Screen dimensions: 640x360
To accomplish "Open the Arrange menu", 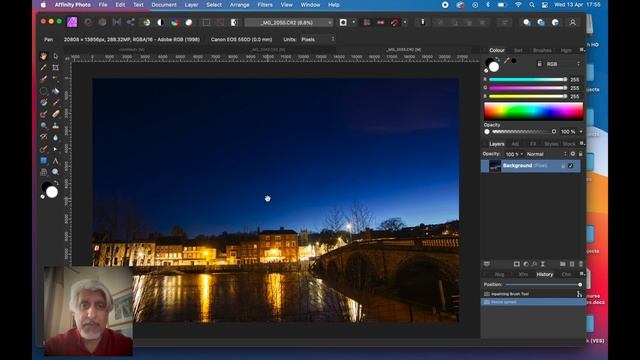I will click(x=239, y=5).
